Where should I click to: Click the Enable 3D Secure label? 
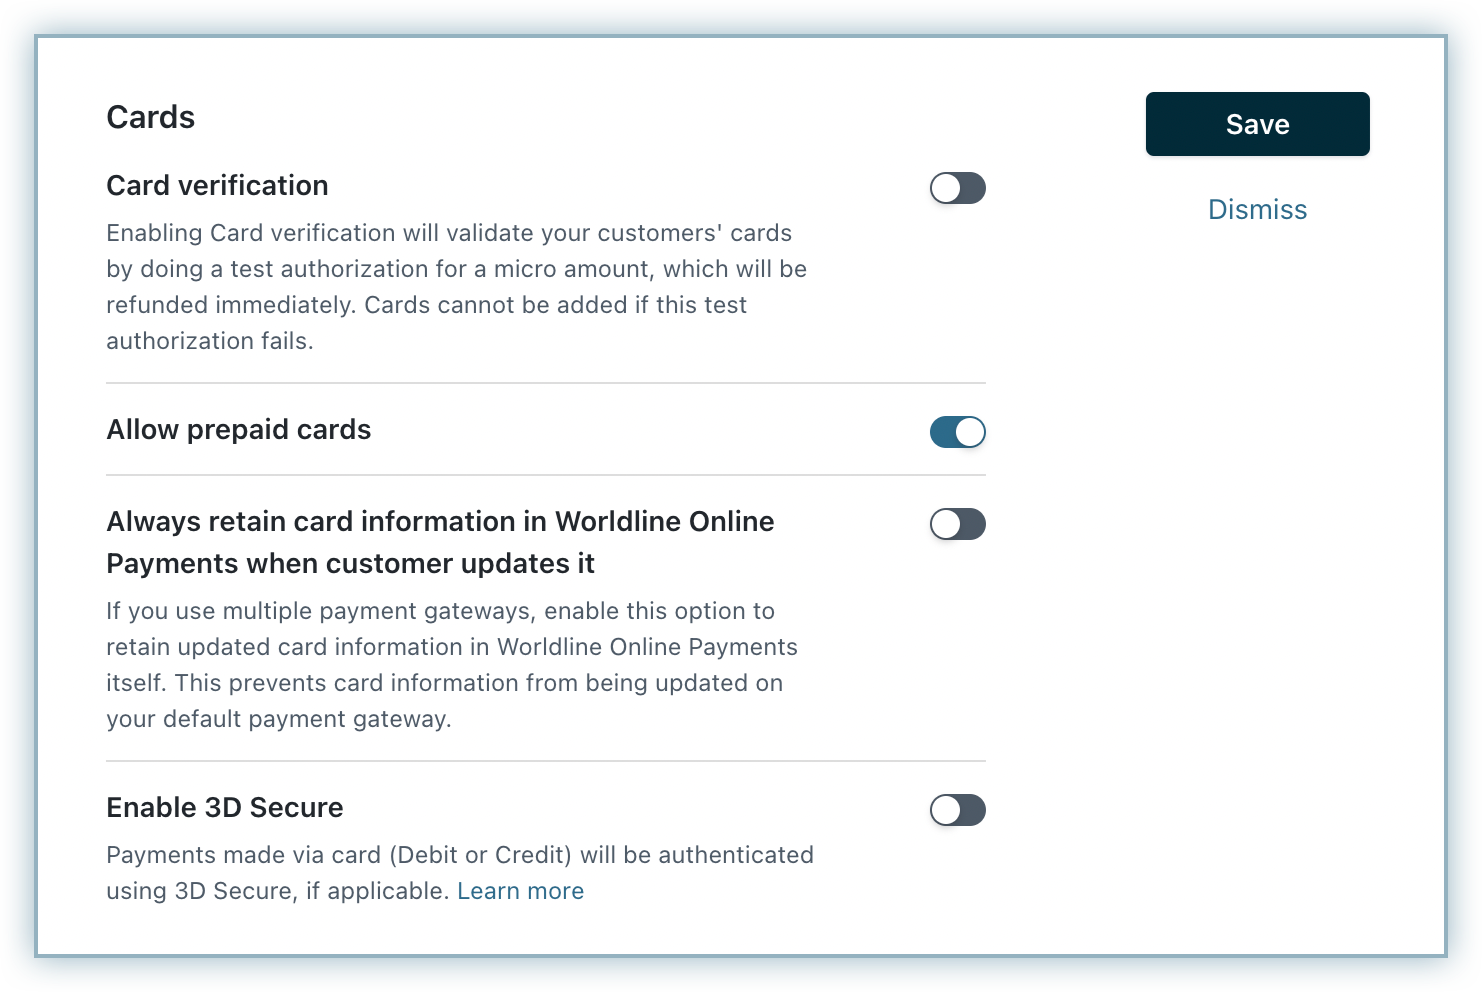coord(225,808)
